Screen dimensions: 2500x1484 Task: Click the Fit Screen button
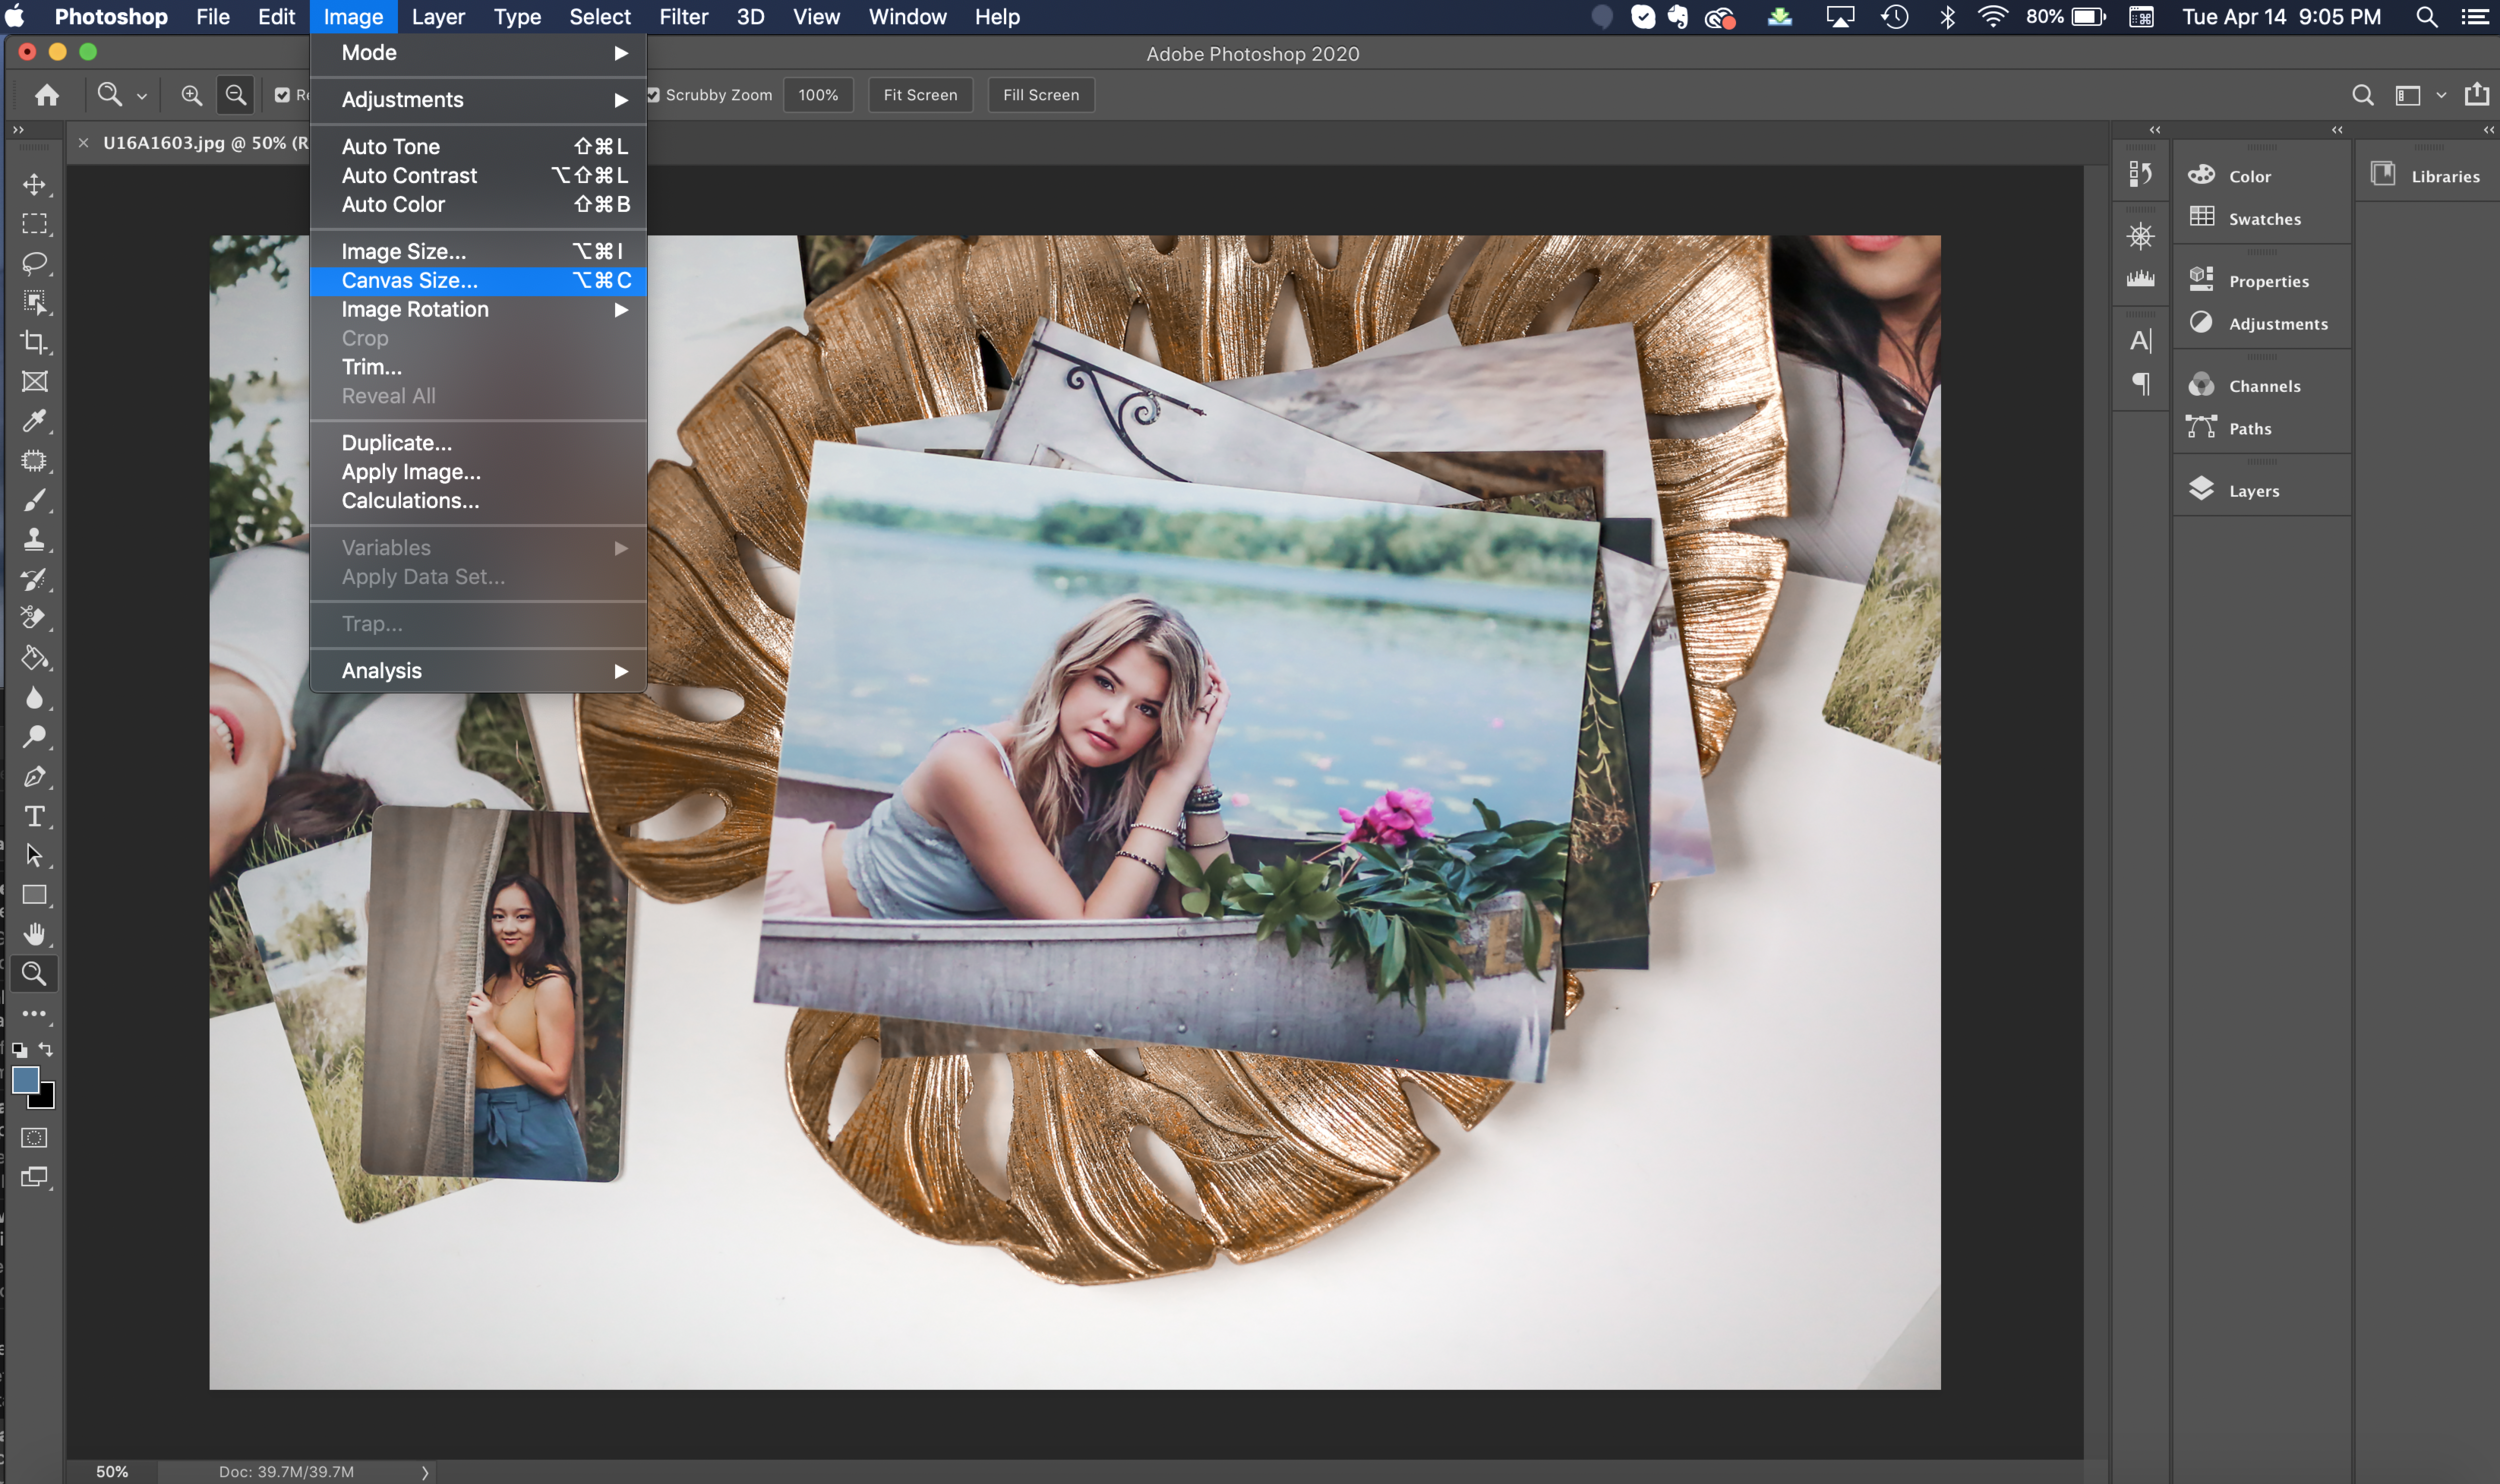point(920,95)
